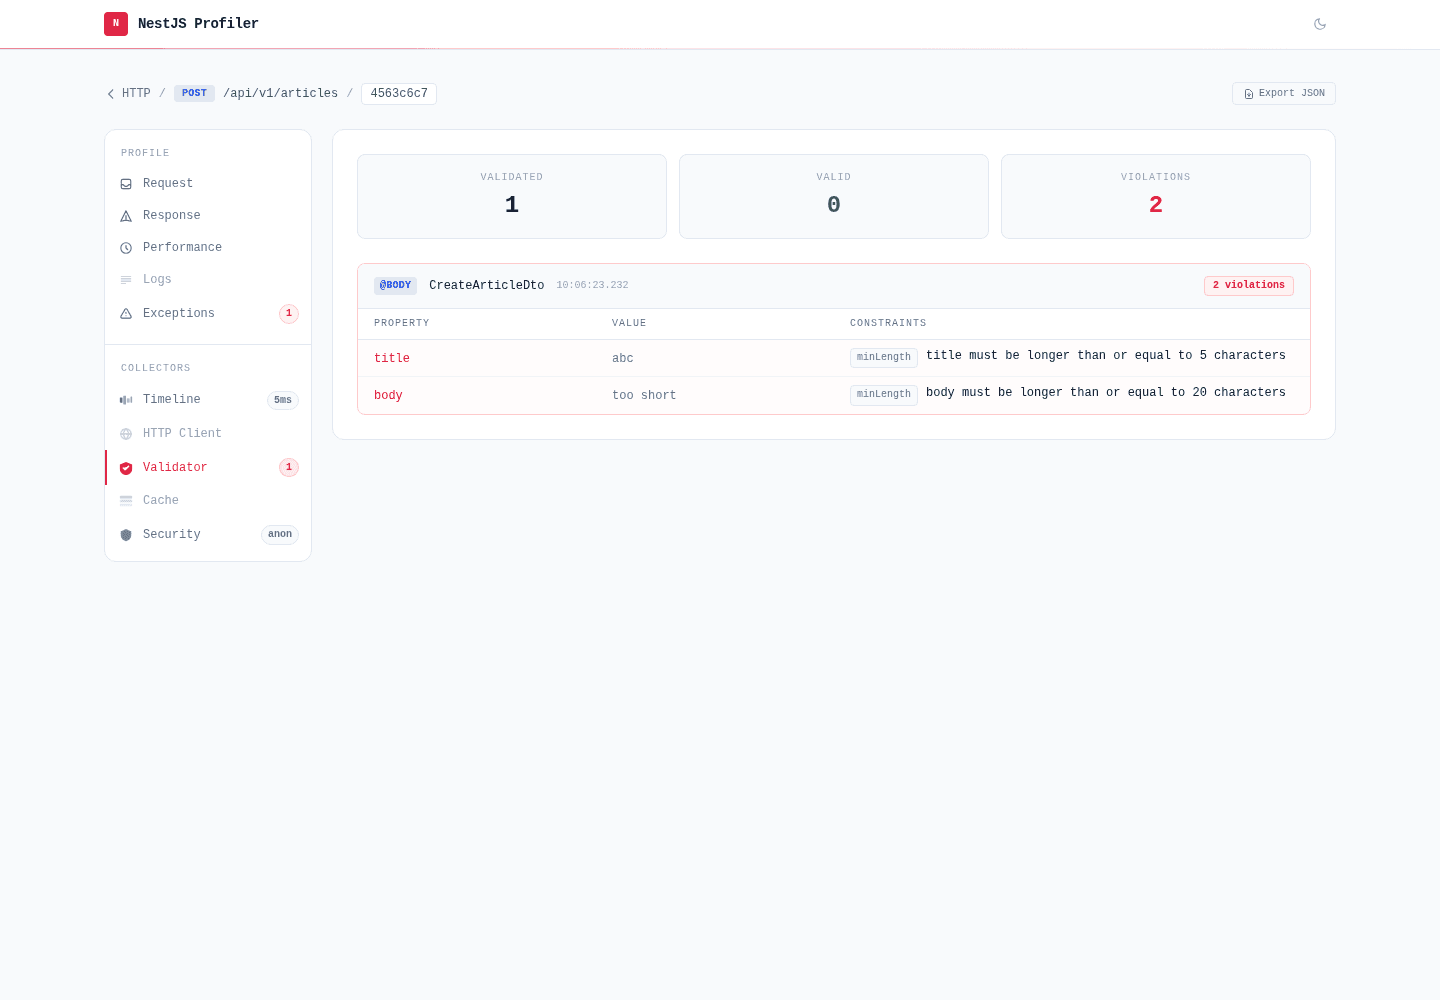Go back to the HTTP breadcrumb
Image resolution: width=1440 pixels, height=1000 pixels.
136,94
